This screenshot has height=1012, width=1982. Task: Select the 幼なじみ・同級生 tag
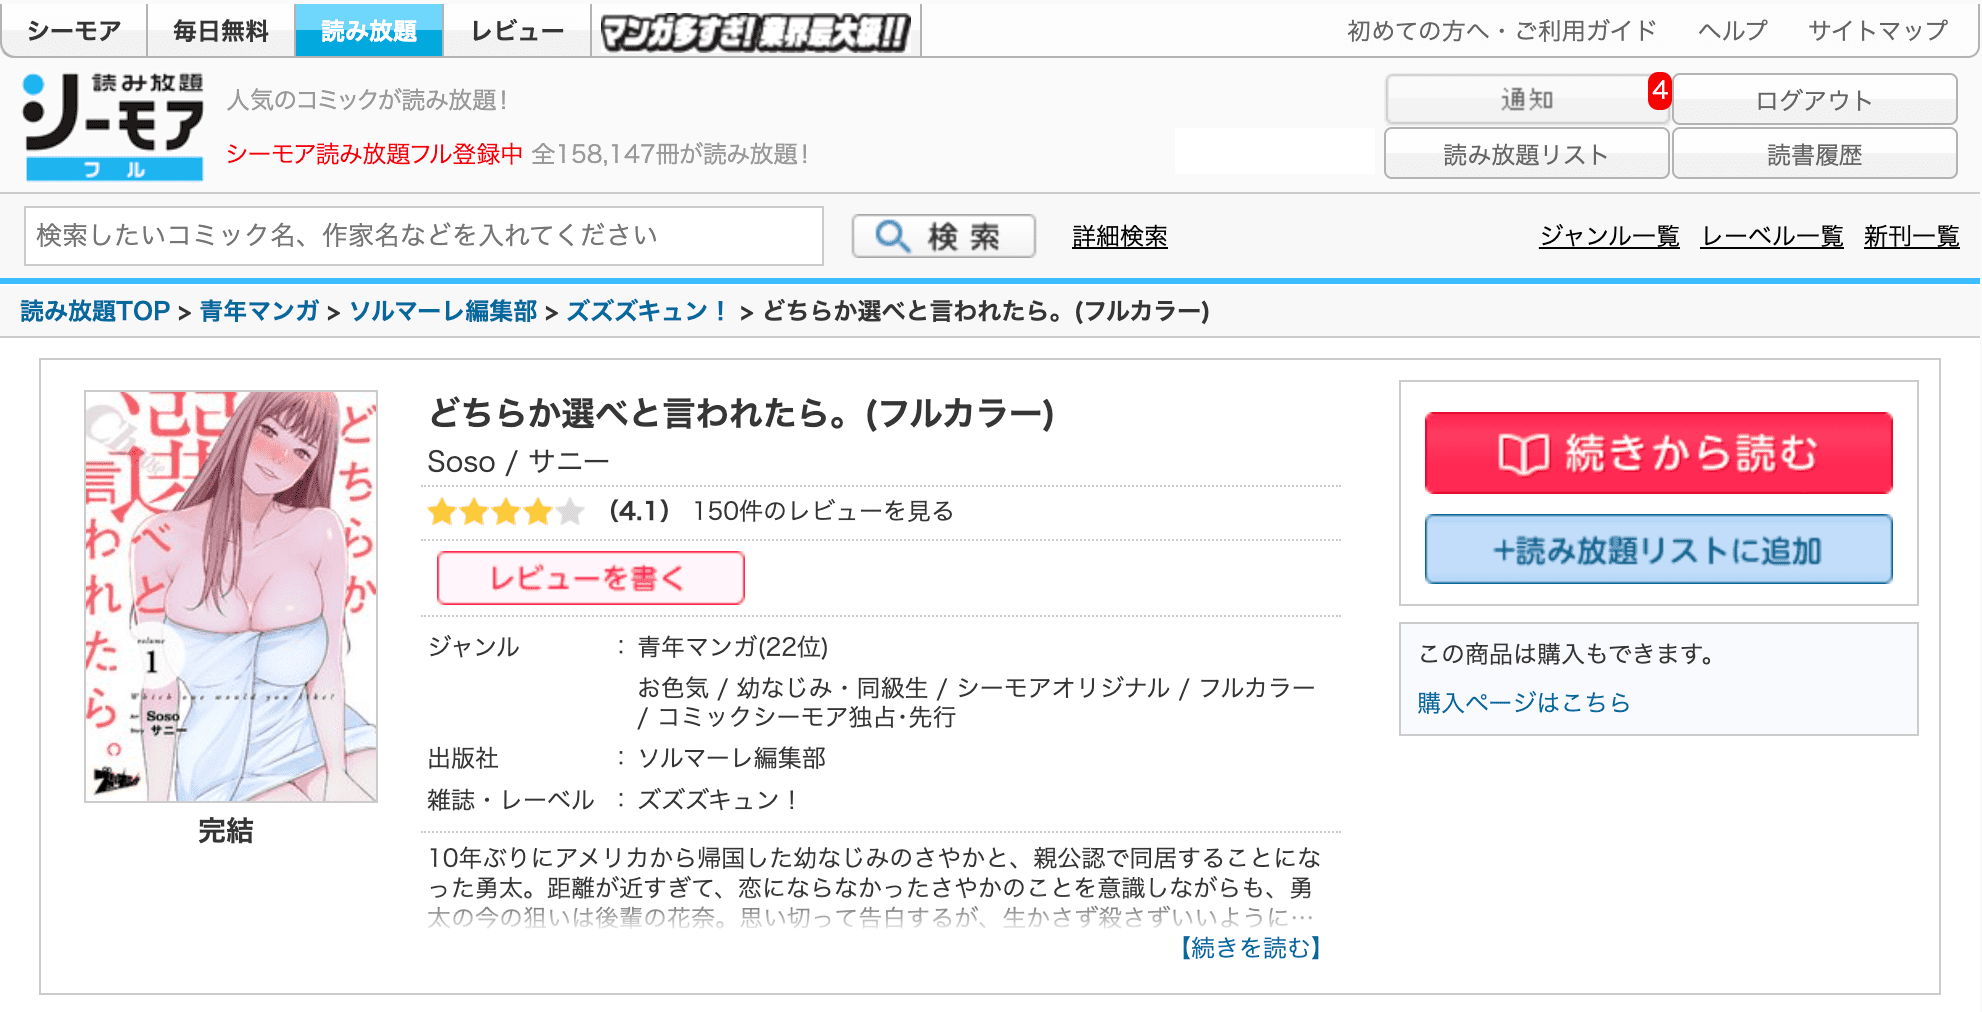coord(832,688)
